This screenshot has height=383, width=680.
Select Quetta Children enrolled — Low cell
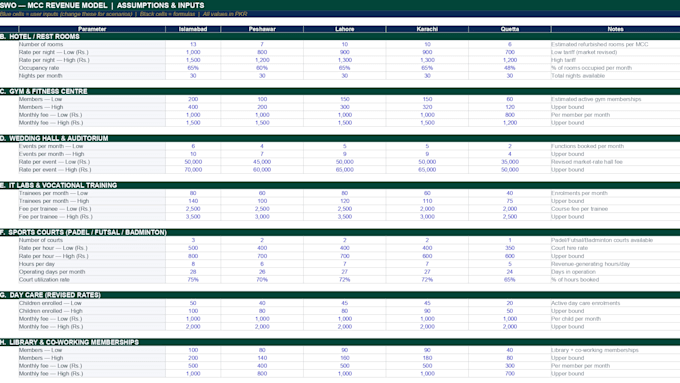(x=510, y=303)
